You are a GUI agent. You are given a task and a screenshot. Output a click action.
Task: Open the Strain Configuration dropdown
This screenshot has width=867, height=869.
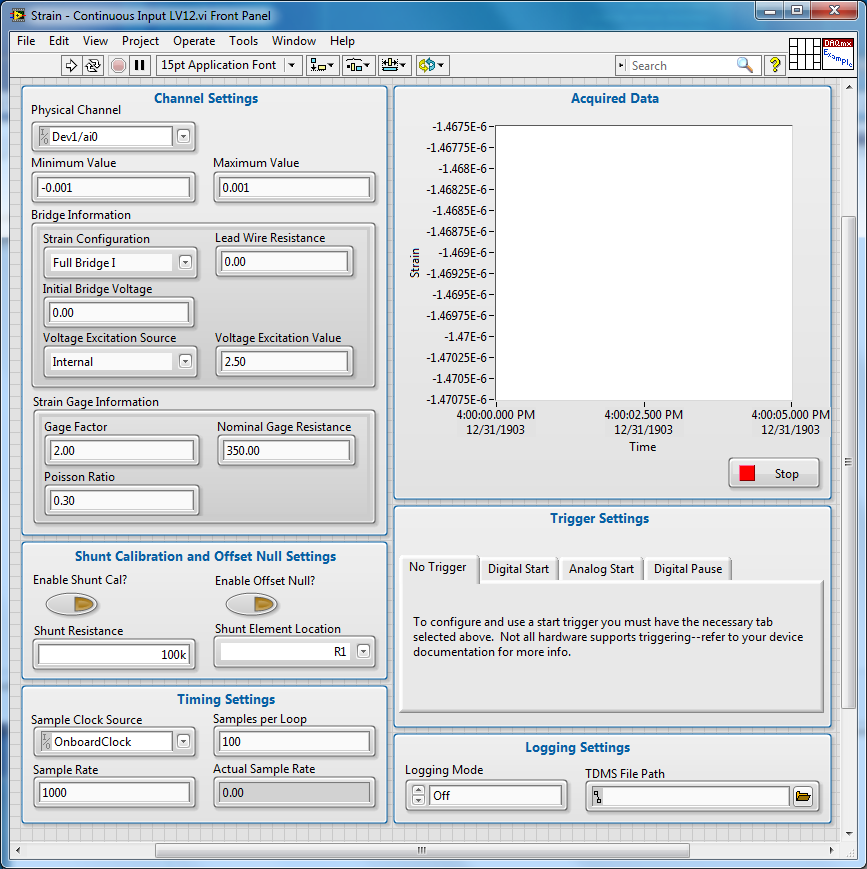(x=185, y=263)
